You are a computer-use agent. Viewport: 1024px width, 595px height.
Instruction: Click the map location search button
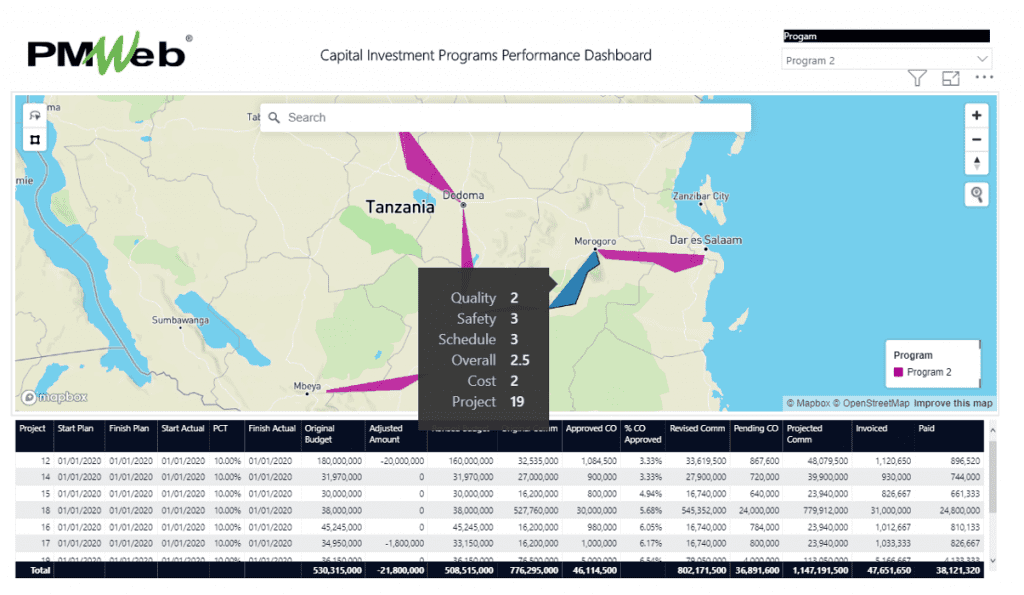[976, 194]
